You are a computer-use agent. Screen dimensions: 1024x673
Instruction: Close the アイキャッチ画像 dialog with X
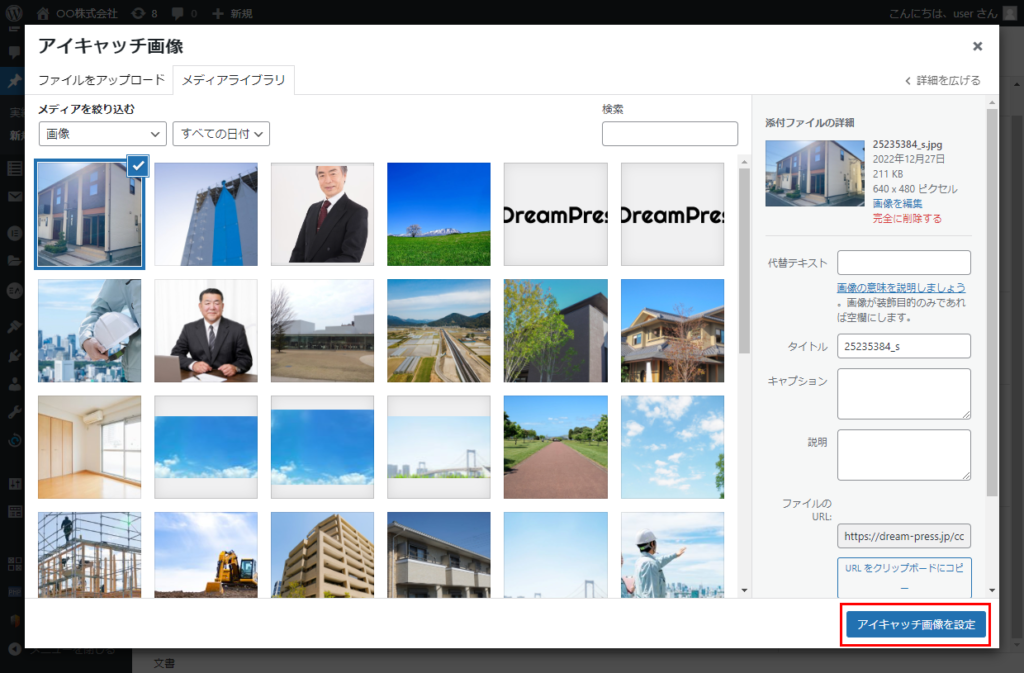tap(977, 46)
